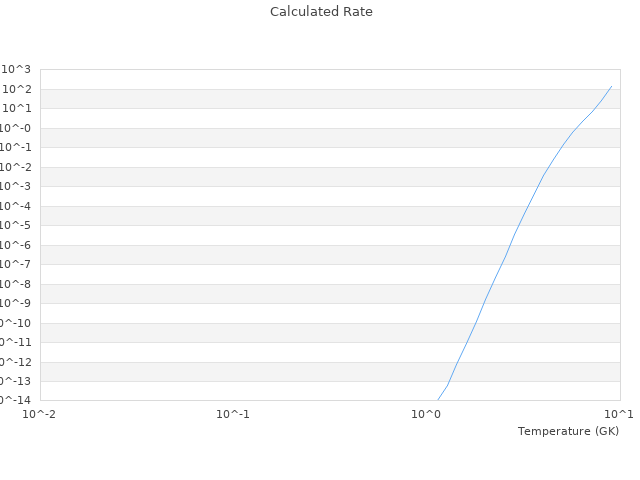Click the 10^2 y-axis tick label
The image size is (640, 480).
[16, 89]
